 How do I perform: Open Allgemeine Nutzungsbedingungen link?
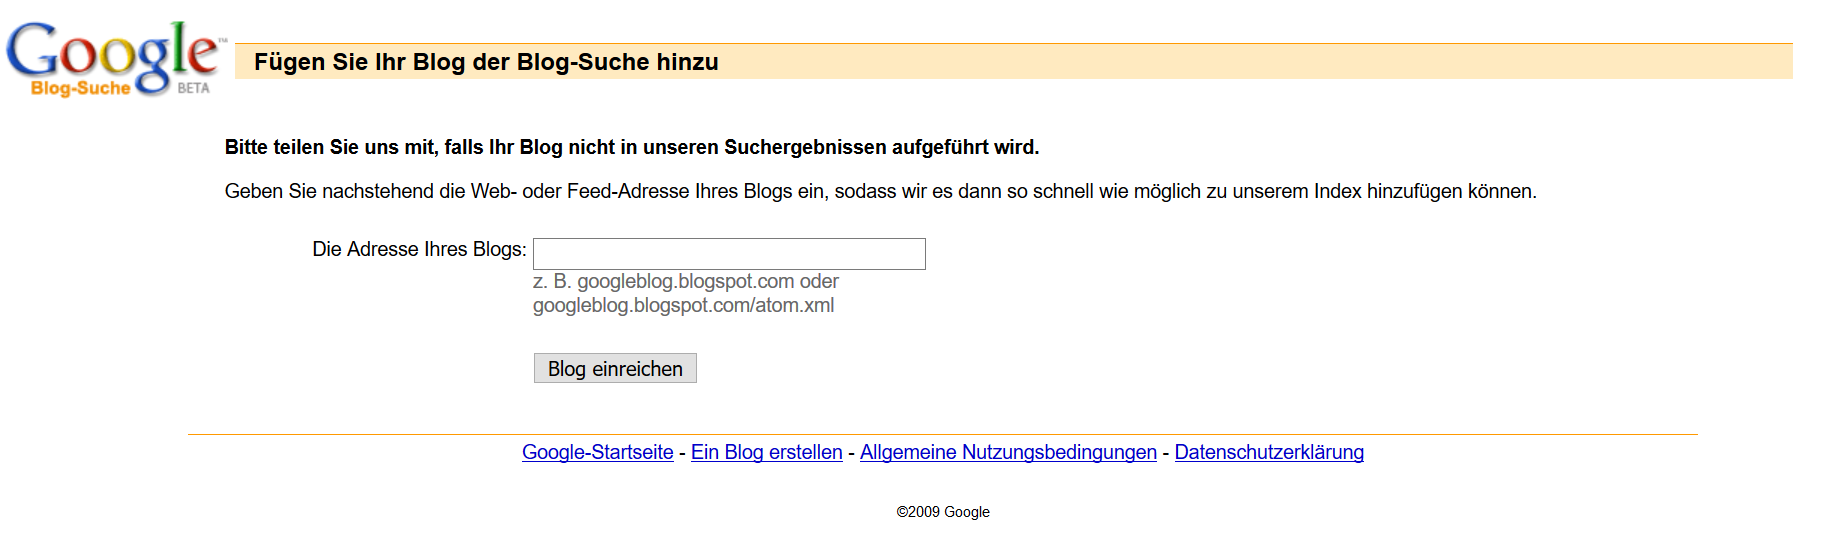(1008, 452)
